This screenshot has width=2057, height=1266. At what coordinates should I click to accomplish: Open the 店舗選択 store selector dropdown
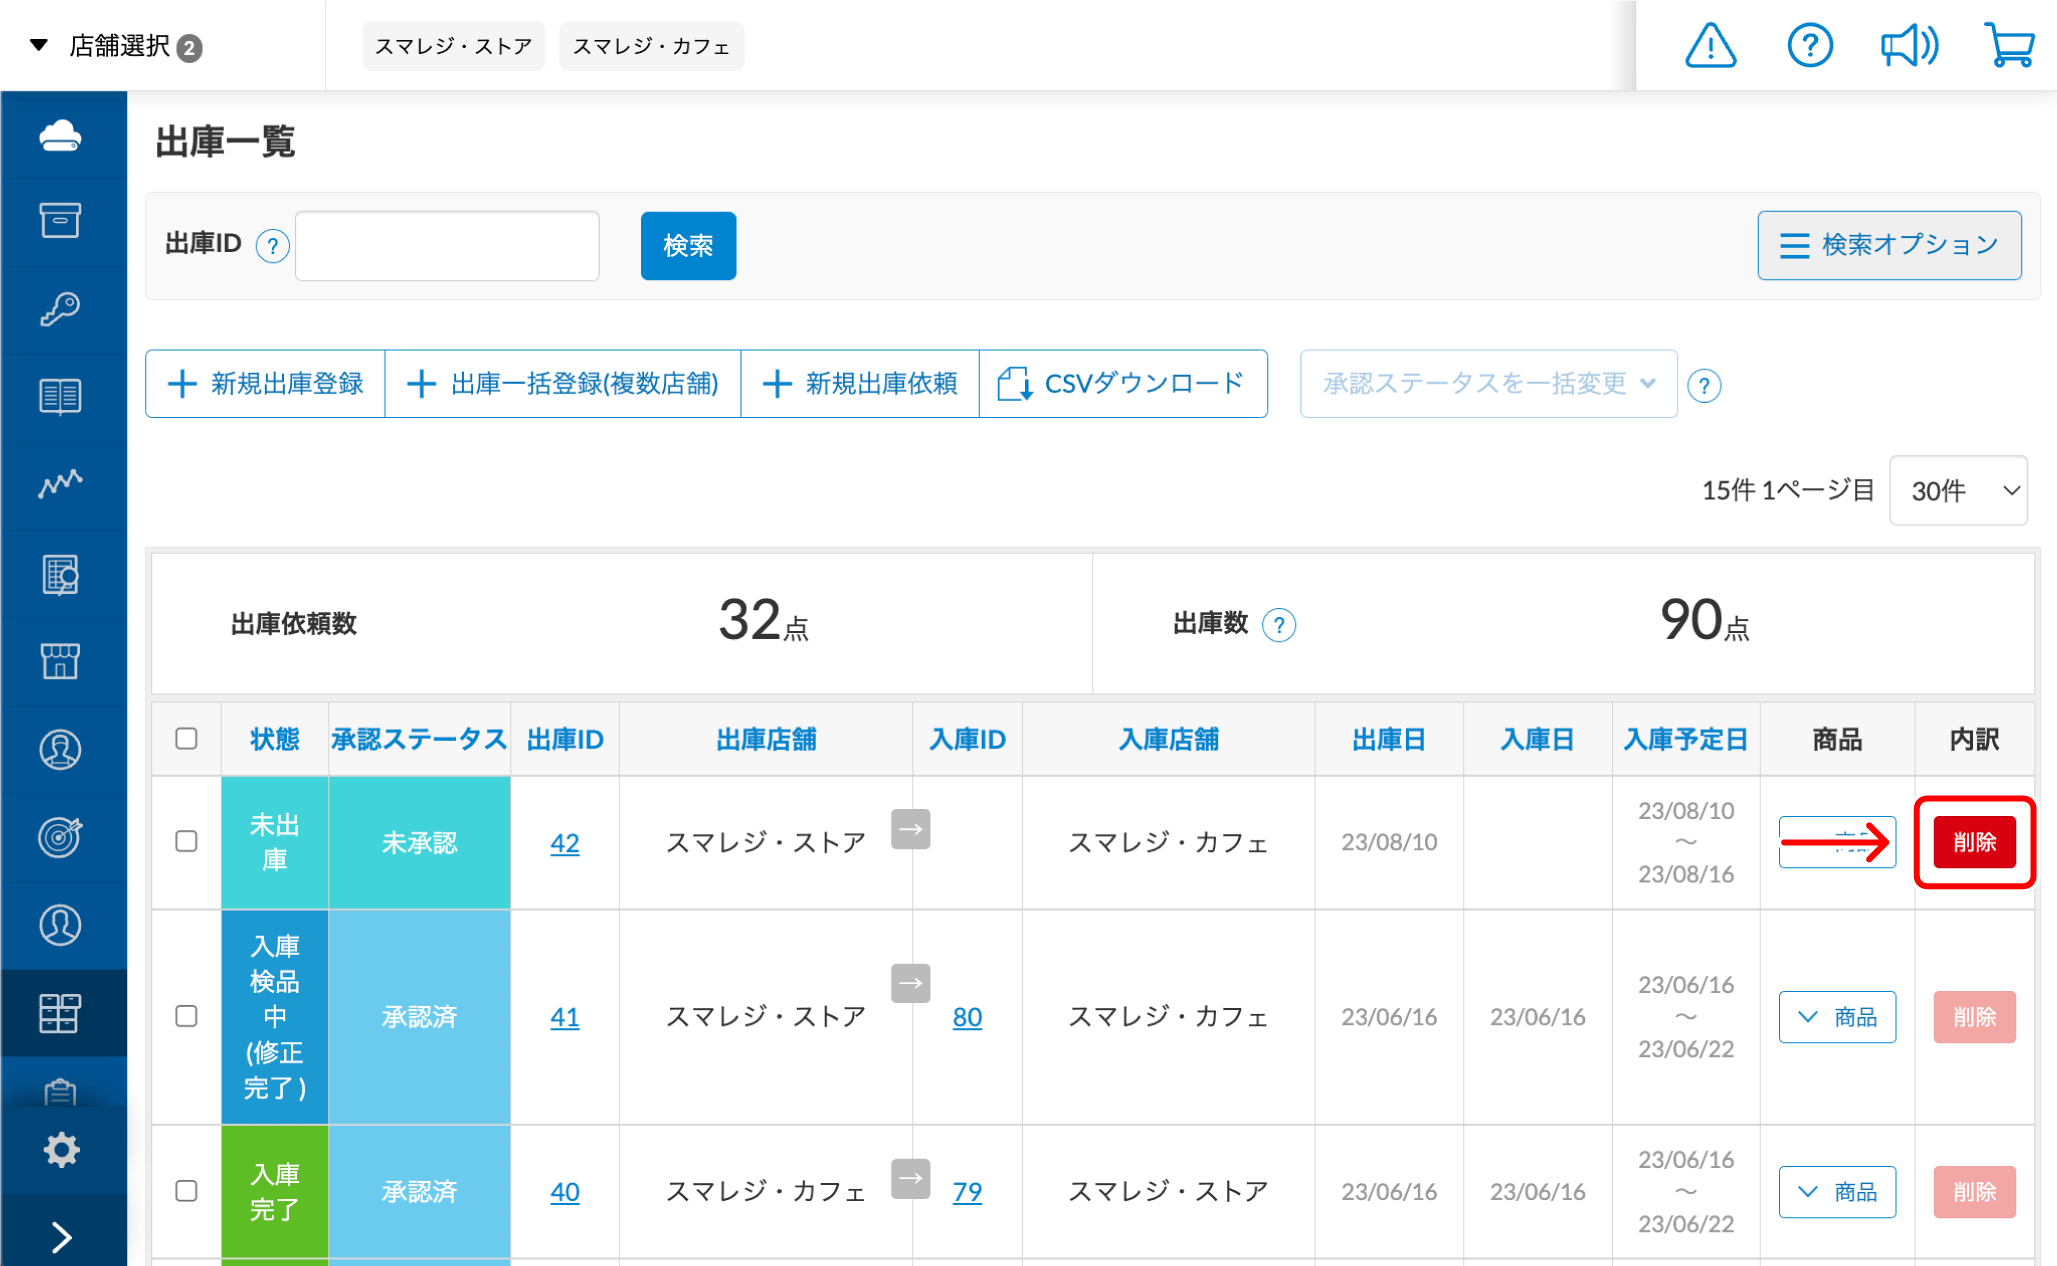[x=117, y=46]
